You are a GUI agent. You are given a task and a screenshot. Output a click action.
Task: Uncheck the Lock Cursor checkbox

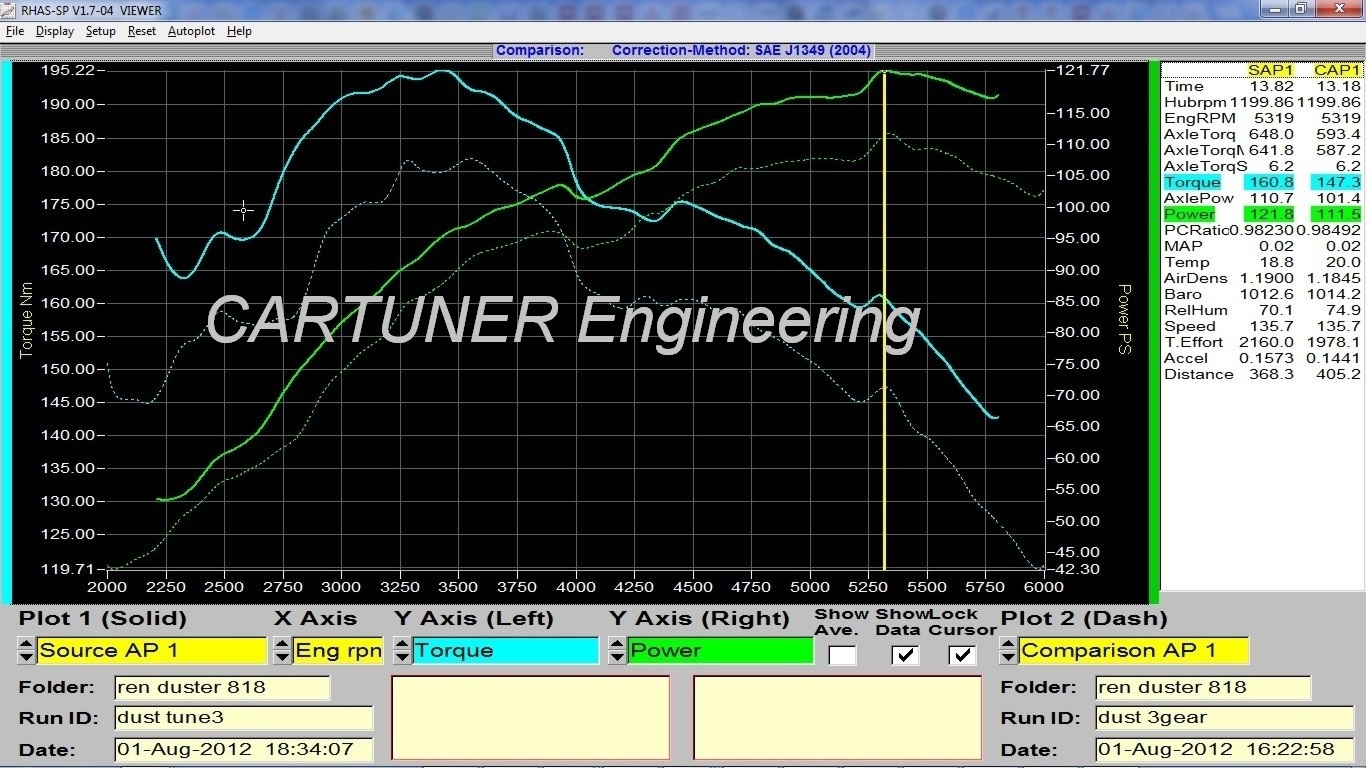[962, 655]
